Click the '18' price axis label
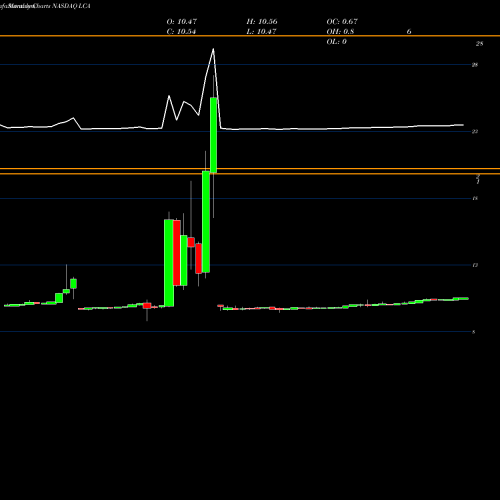The width and height of the screenshot is (500, 500). (x=475, y=198)
